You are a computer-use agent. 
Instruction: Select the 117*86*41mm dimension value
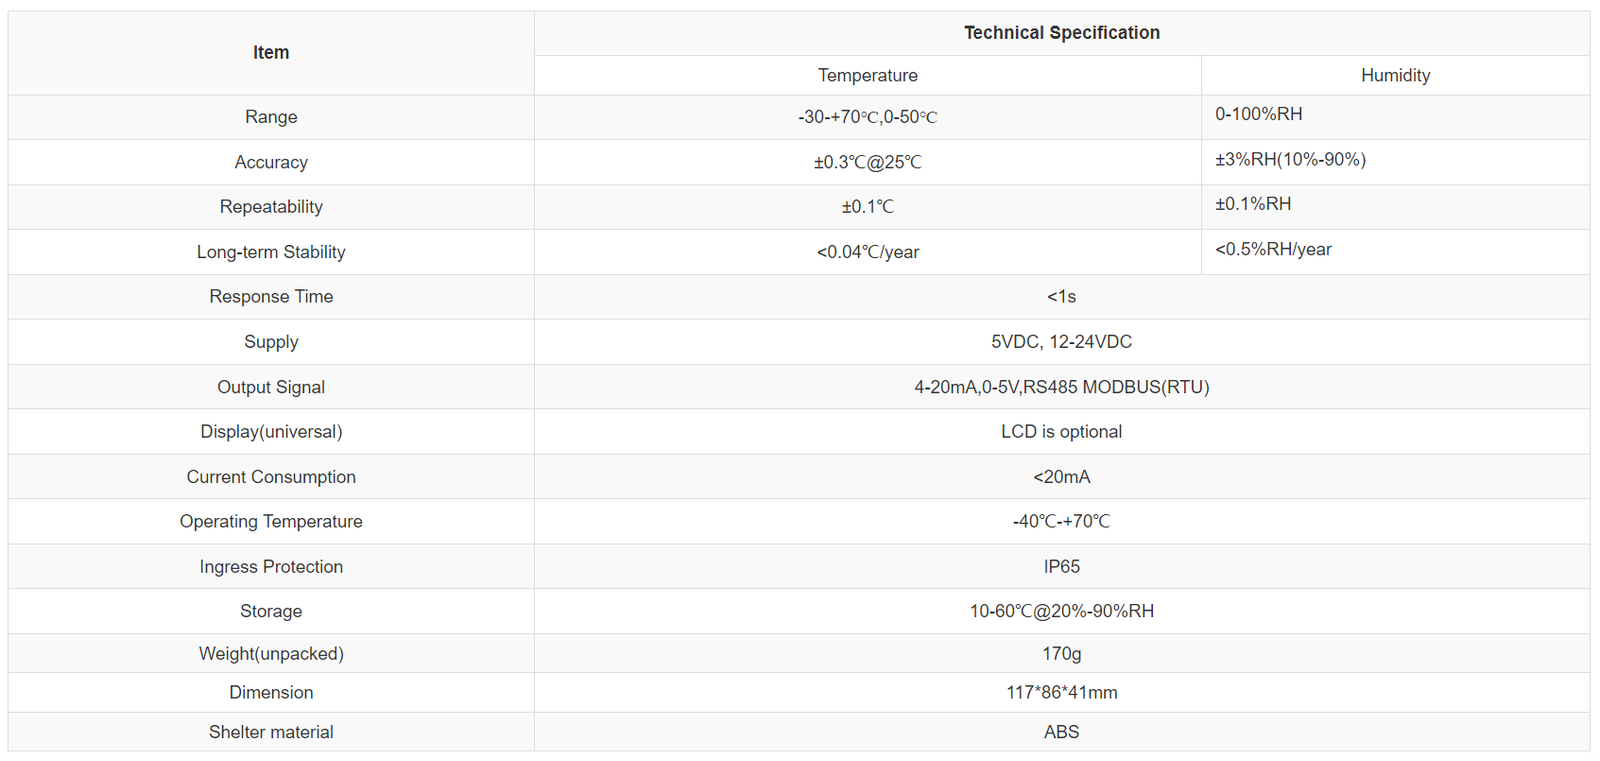[x=1061, y=693]
